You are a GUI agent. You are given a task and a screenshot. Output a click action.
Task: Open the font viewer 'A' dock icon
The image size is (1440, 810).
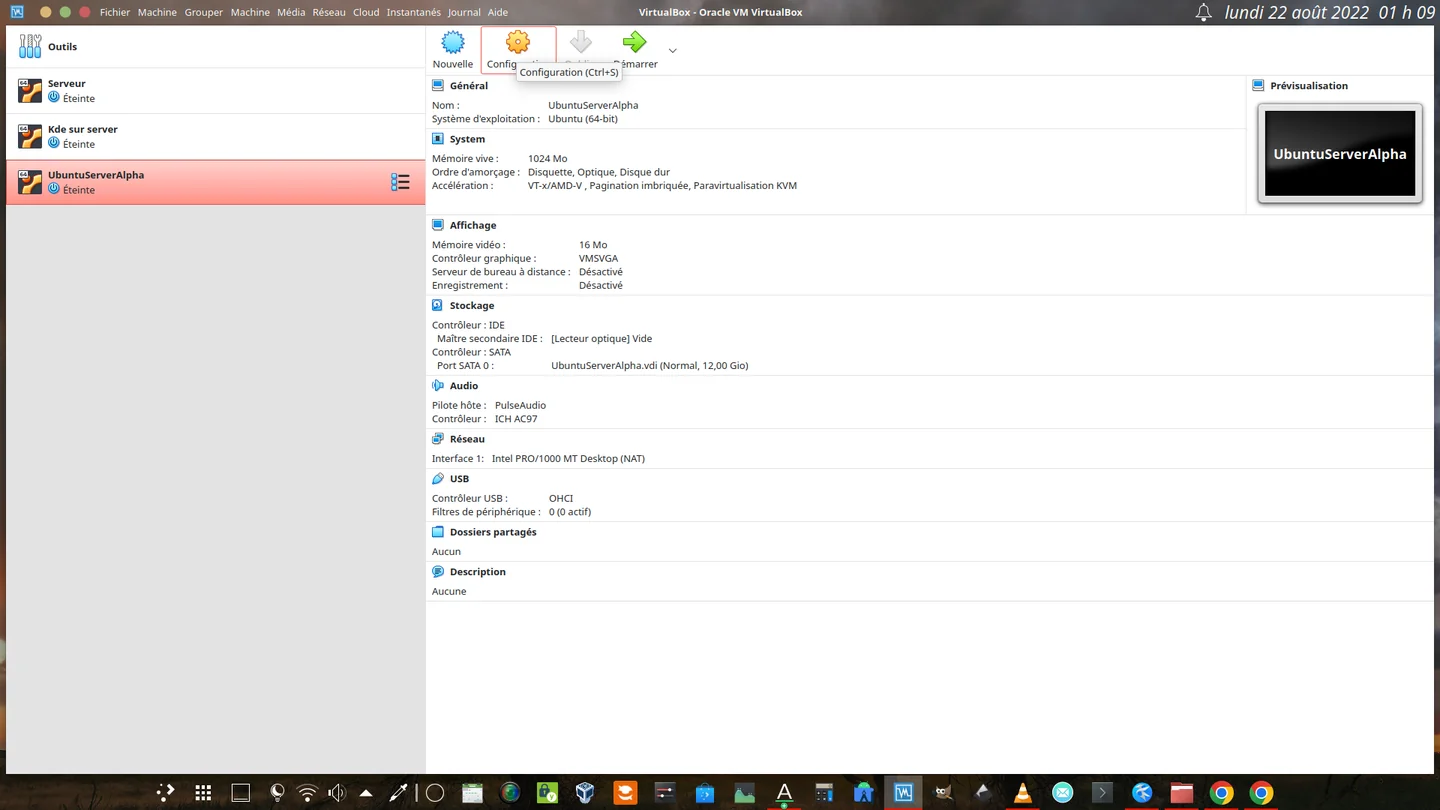click(x=784, y=793)
